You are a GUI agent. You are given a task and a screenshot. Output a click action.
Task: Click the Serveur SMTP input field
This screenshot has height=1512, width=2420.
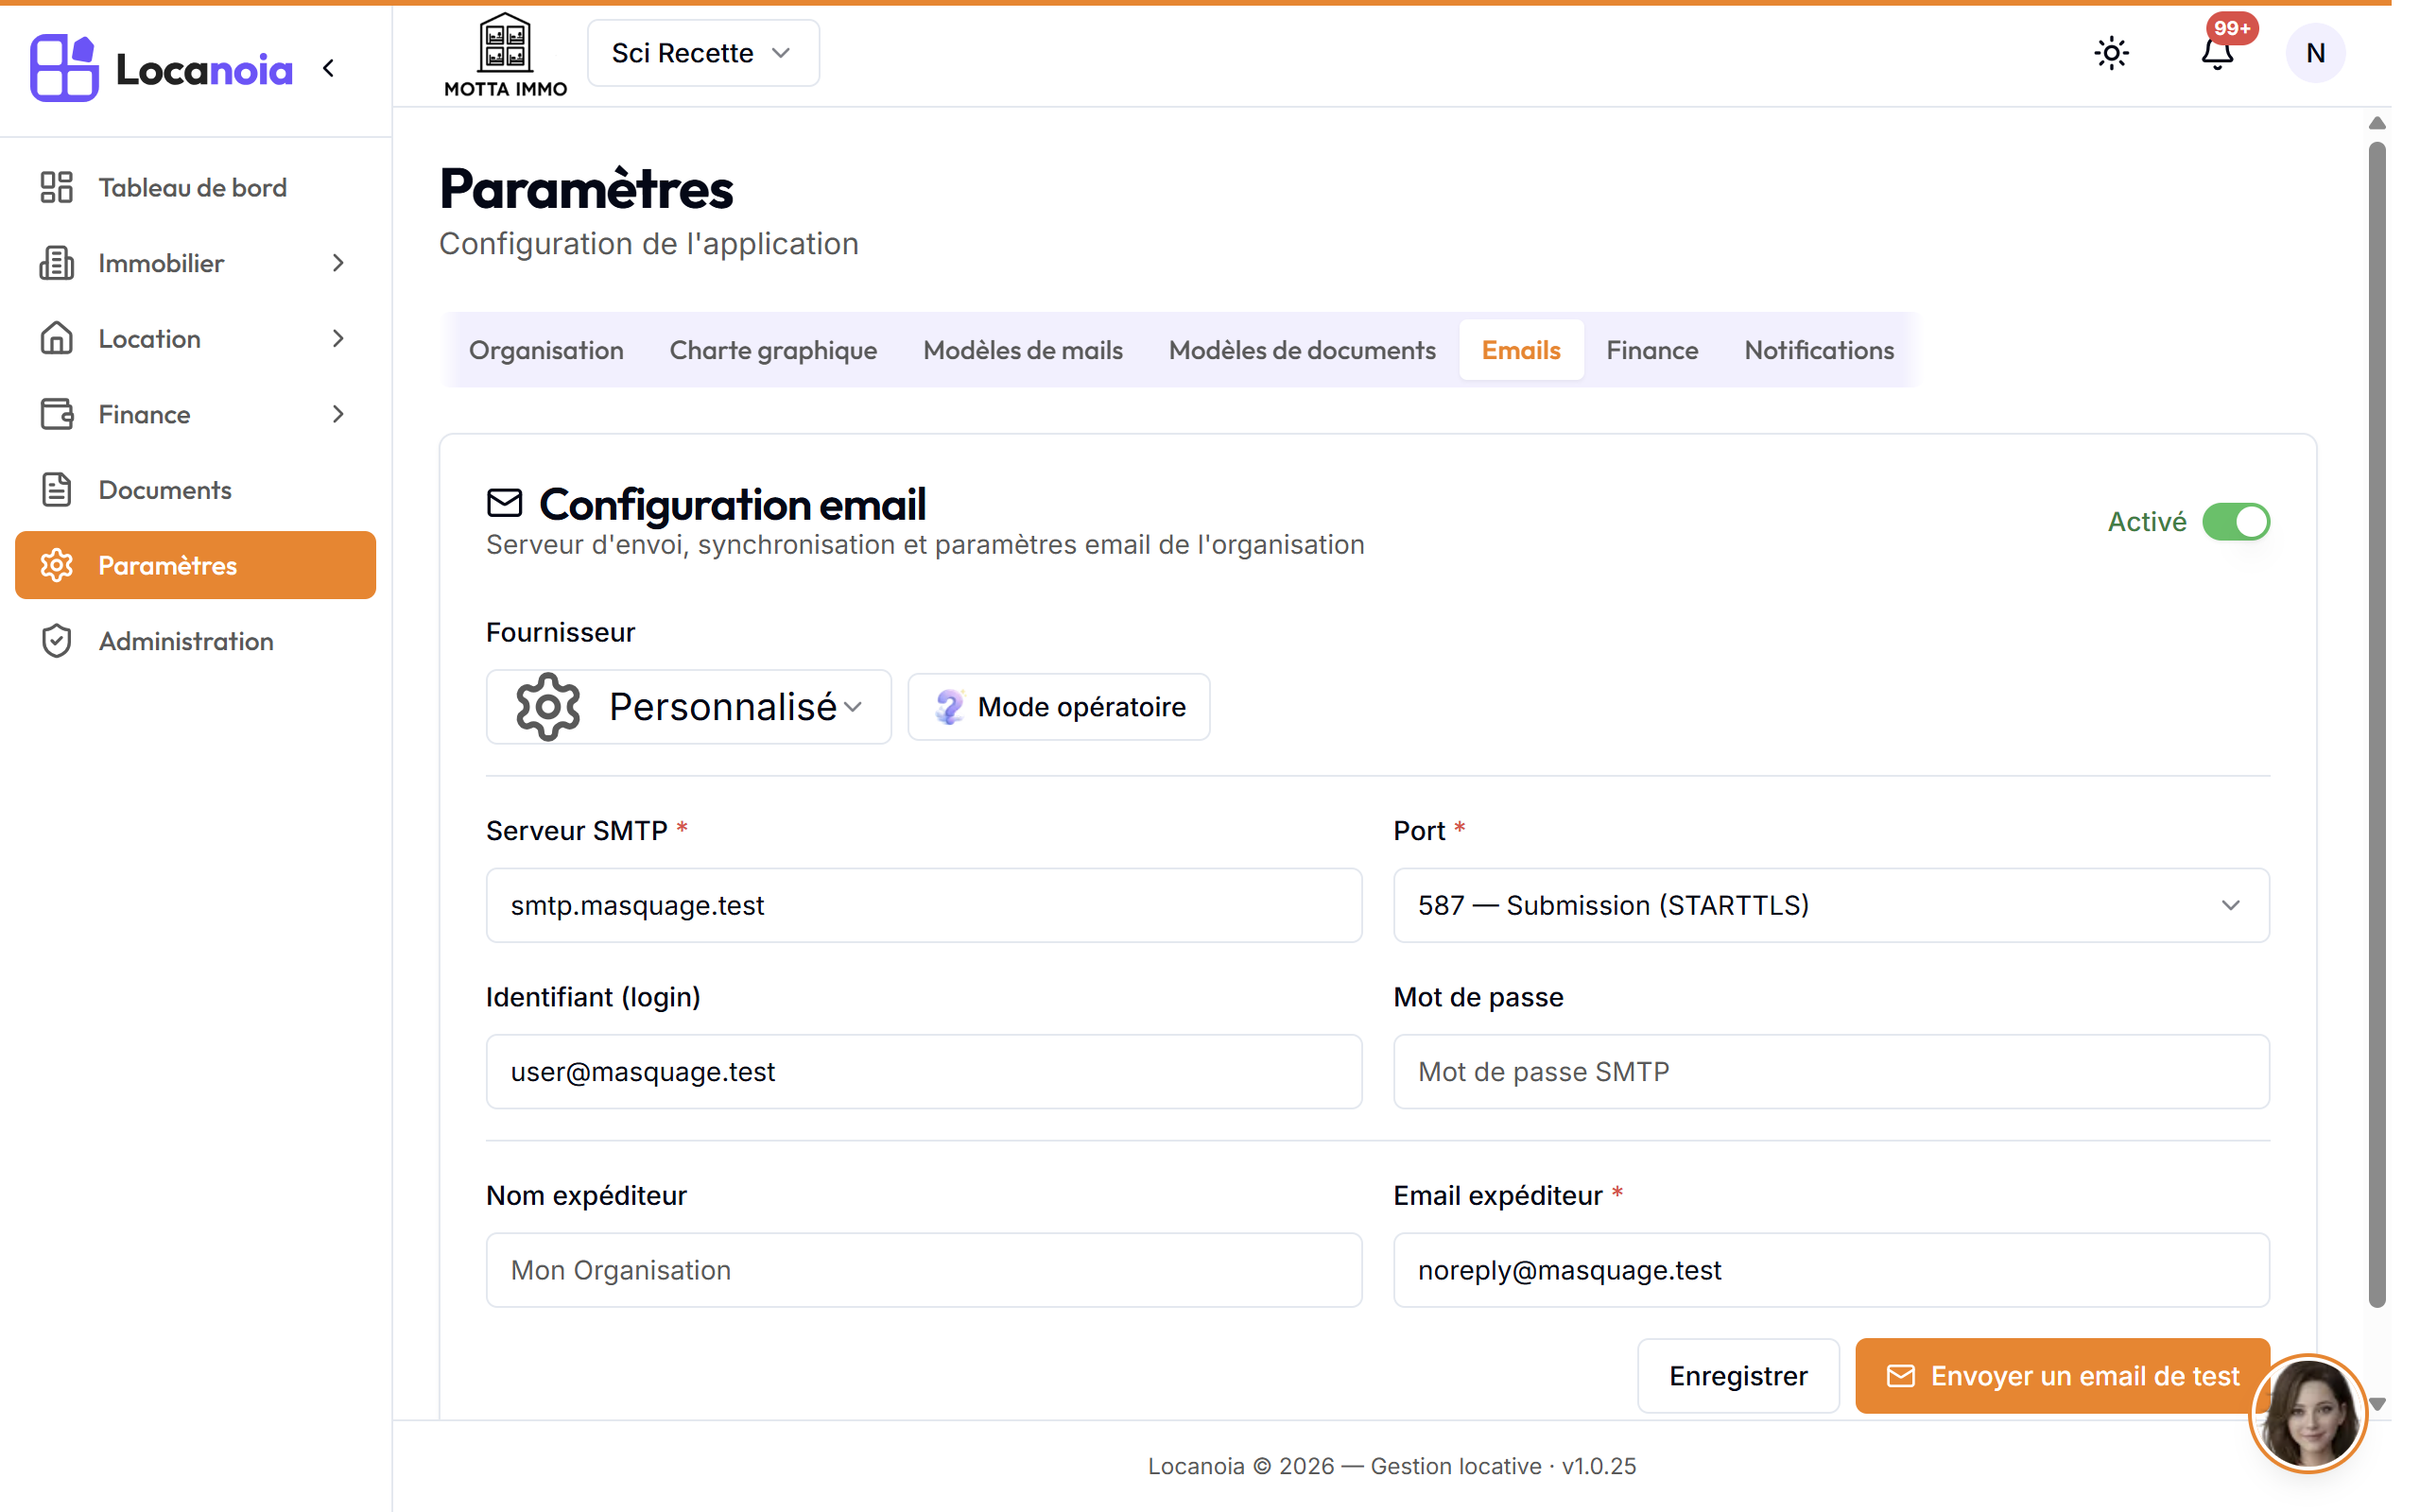923,905
